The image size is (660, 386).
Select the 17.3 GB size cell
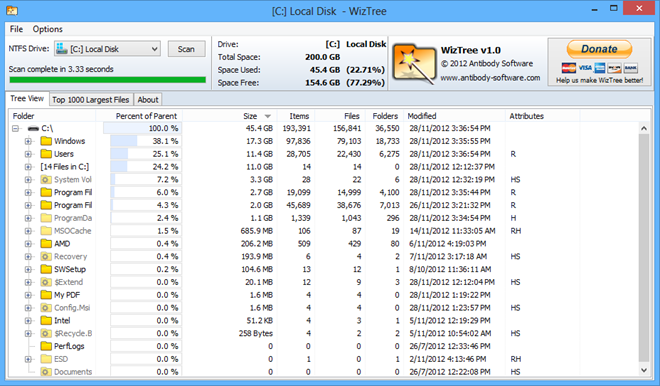[259, 141]
